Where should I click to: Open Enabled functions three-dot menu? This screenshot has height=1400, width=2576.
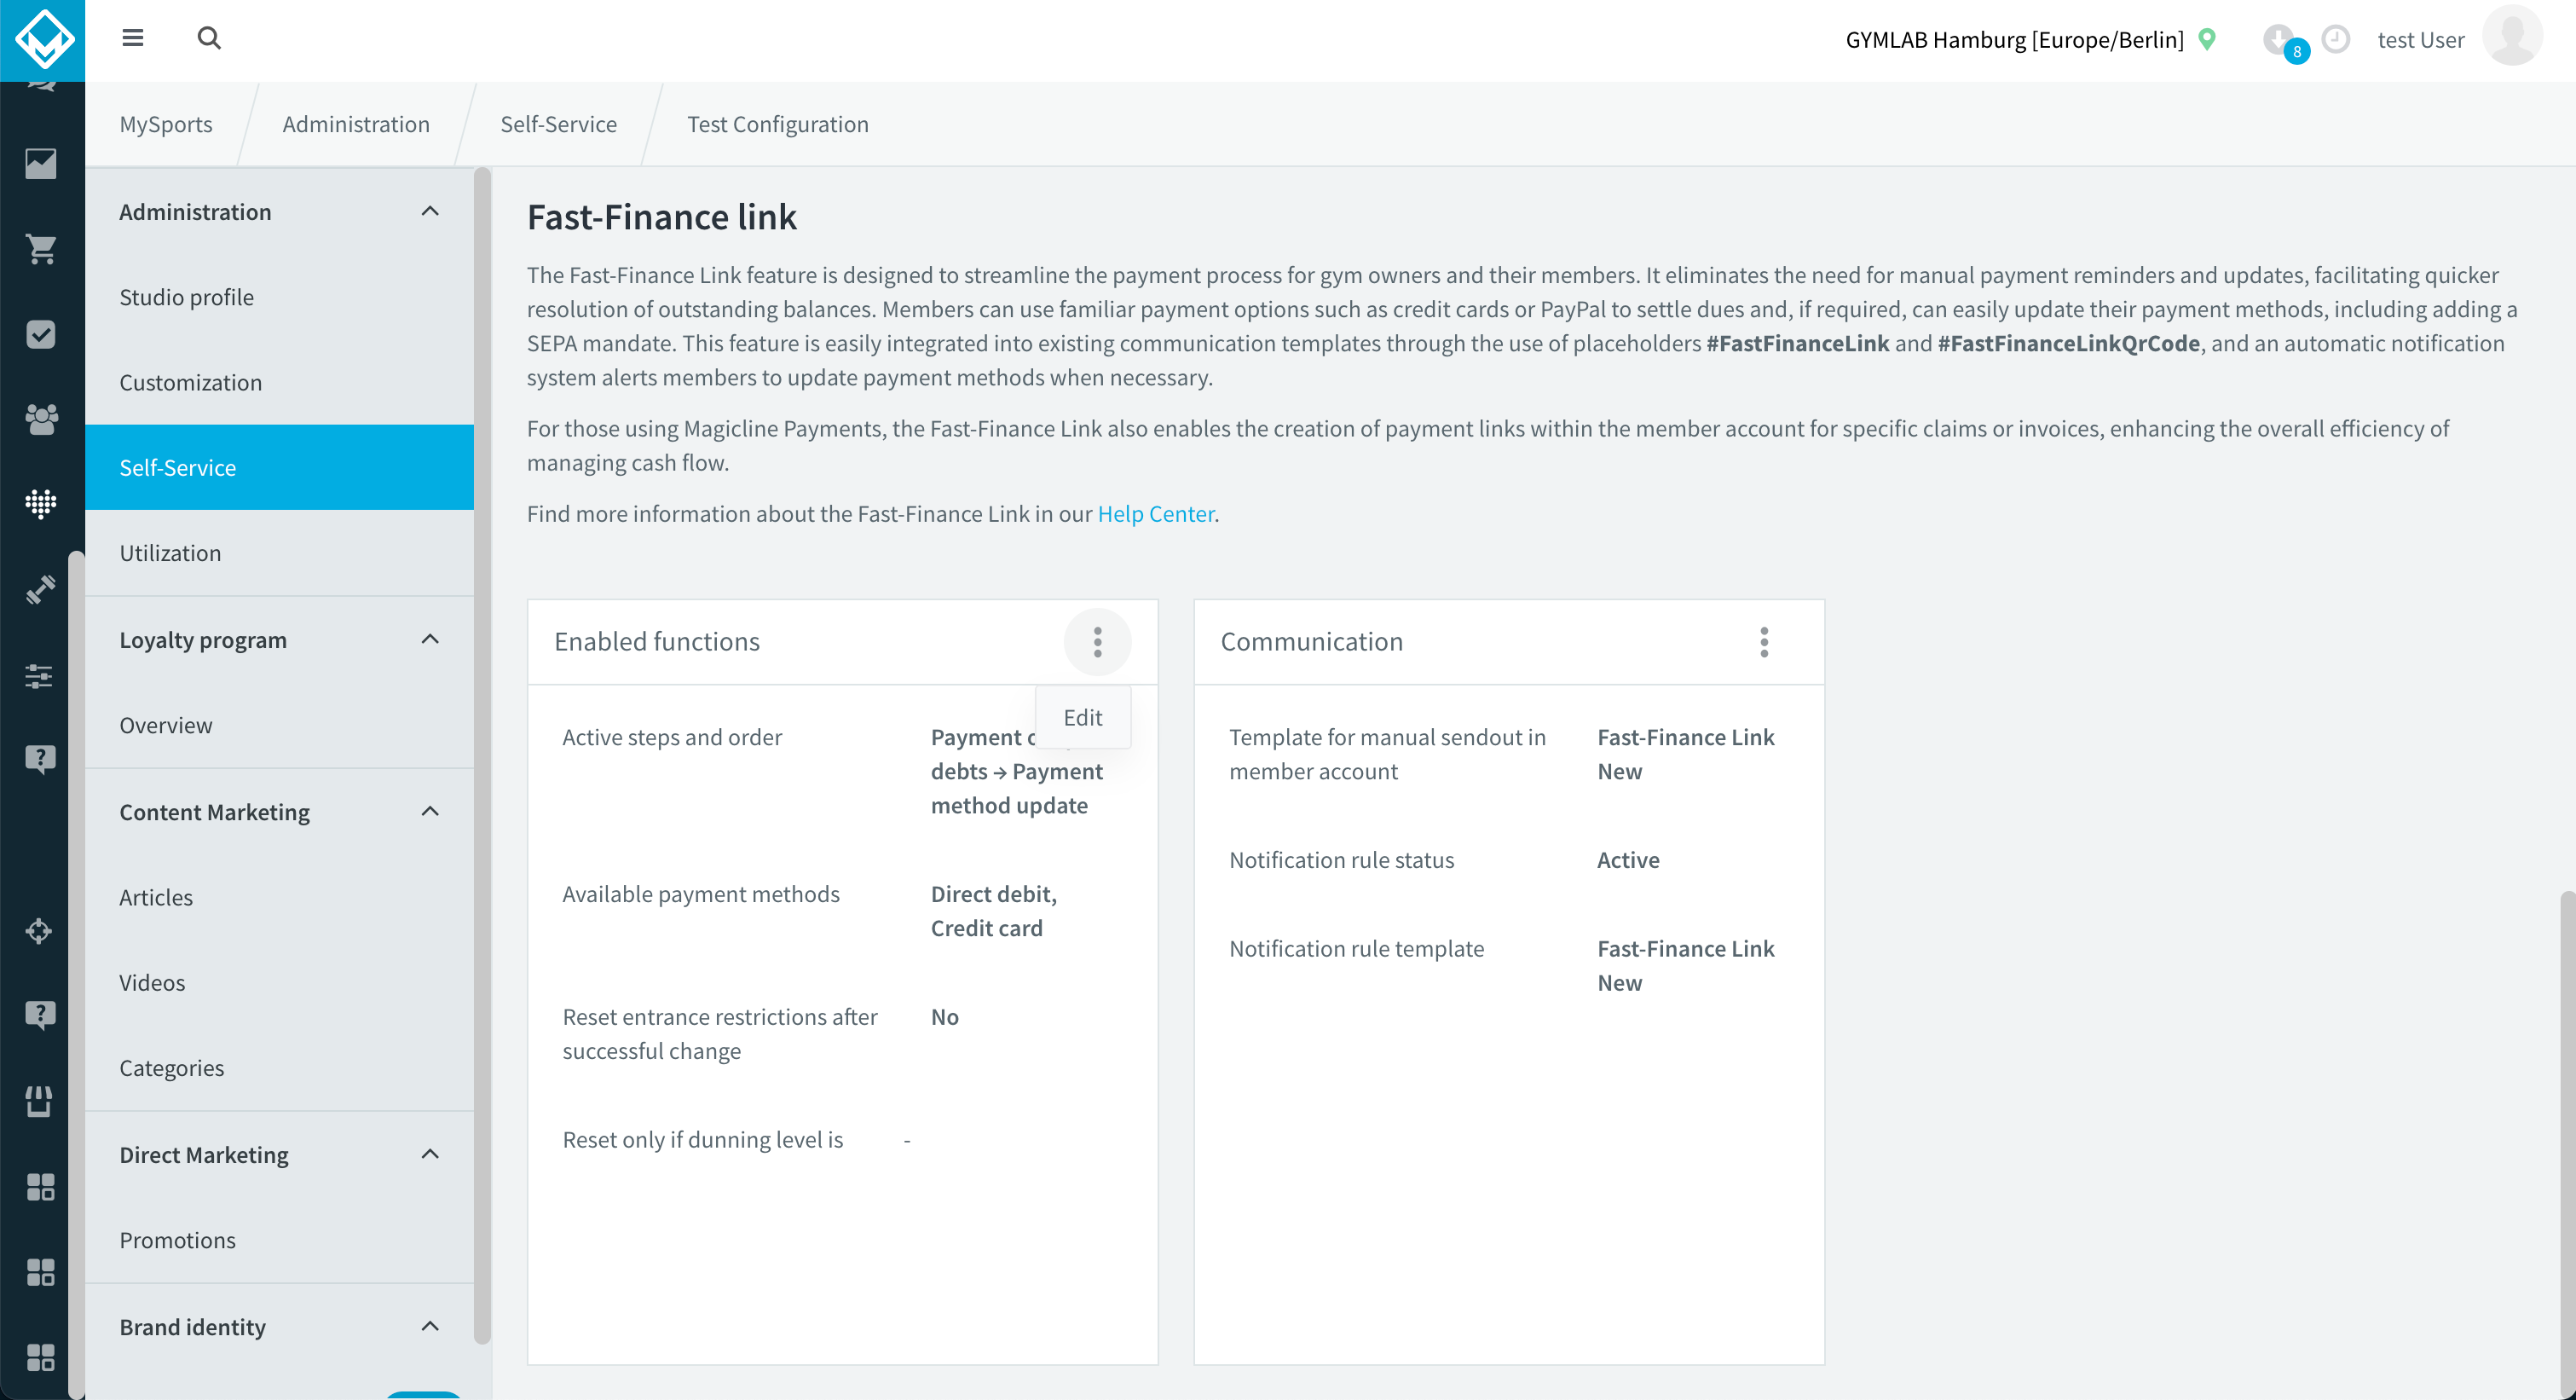pyautogui.click(x=1097, y=642)
